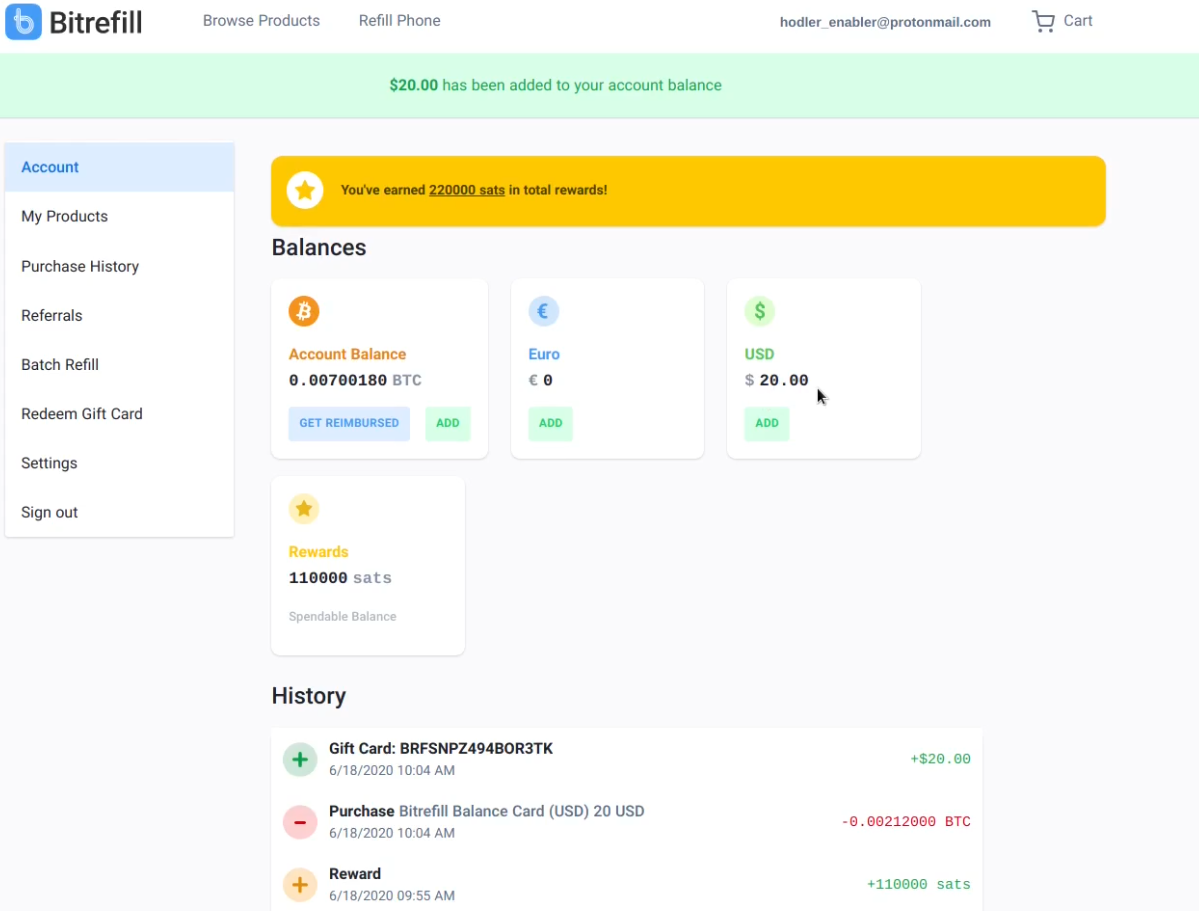Click the -0.00212000 BTC history amount
The width and height of the screenshot is (1199, 911).
click(x=905, y=822)
